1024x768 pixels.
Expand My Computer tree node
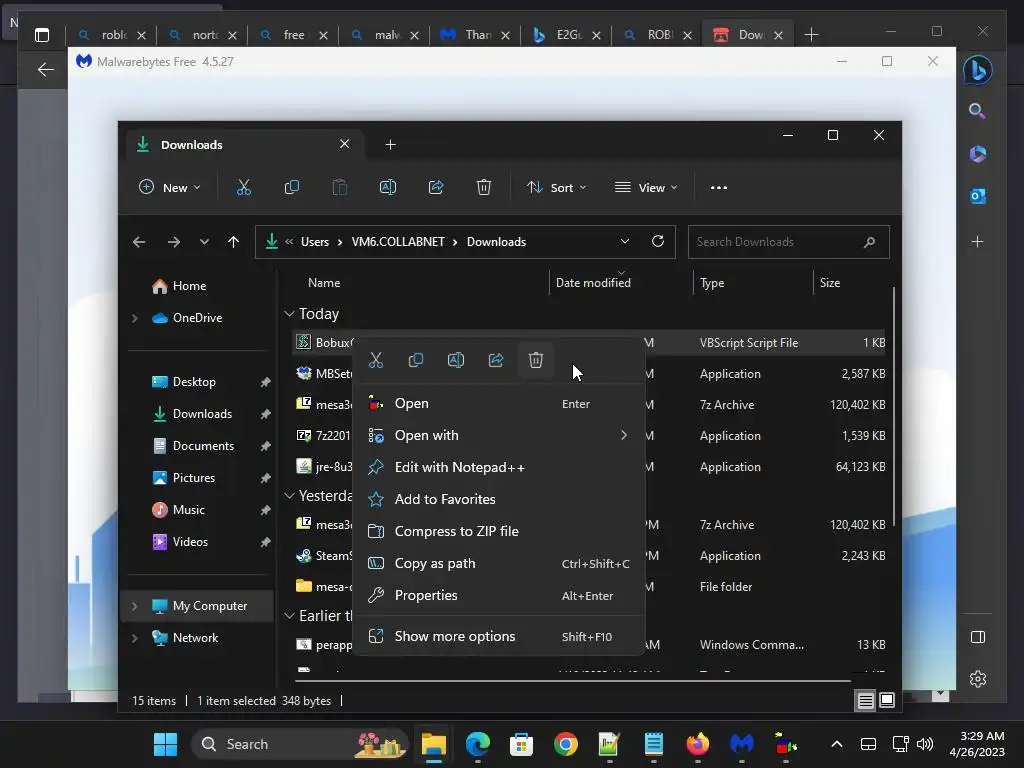coord(135,606)
